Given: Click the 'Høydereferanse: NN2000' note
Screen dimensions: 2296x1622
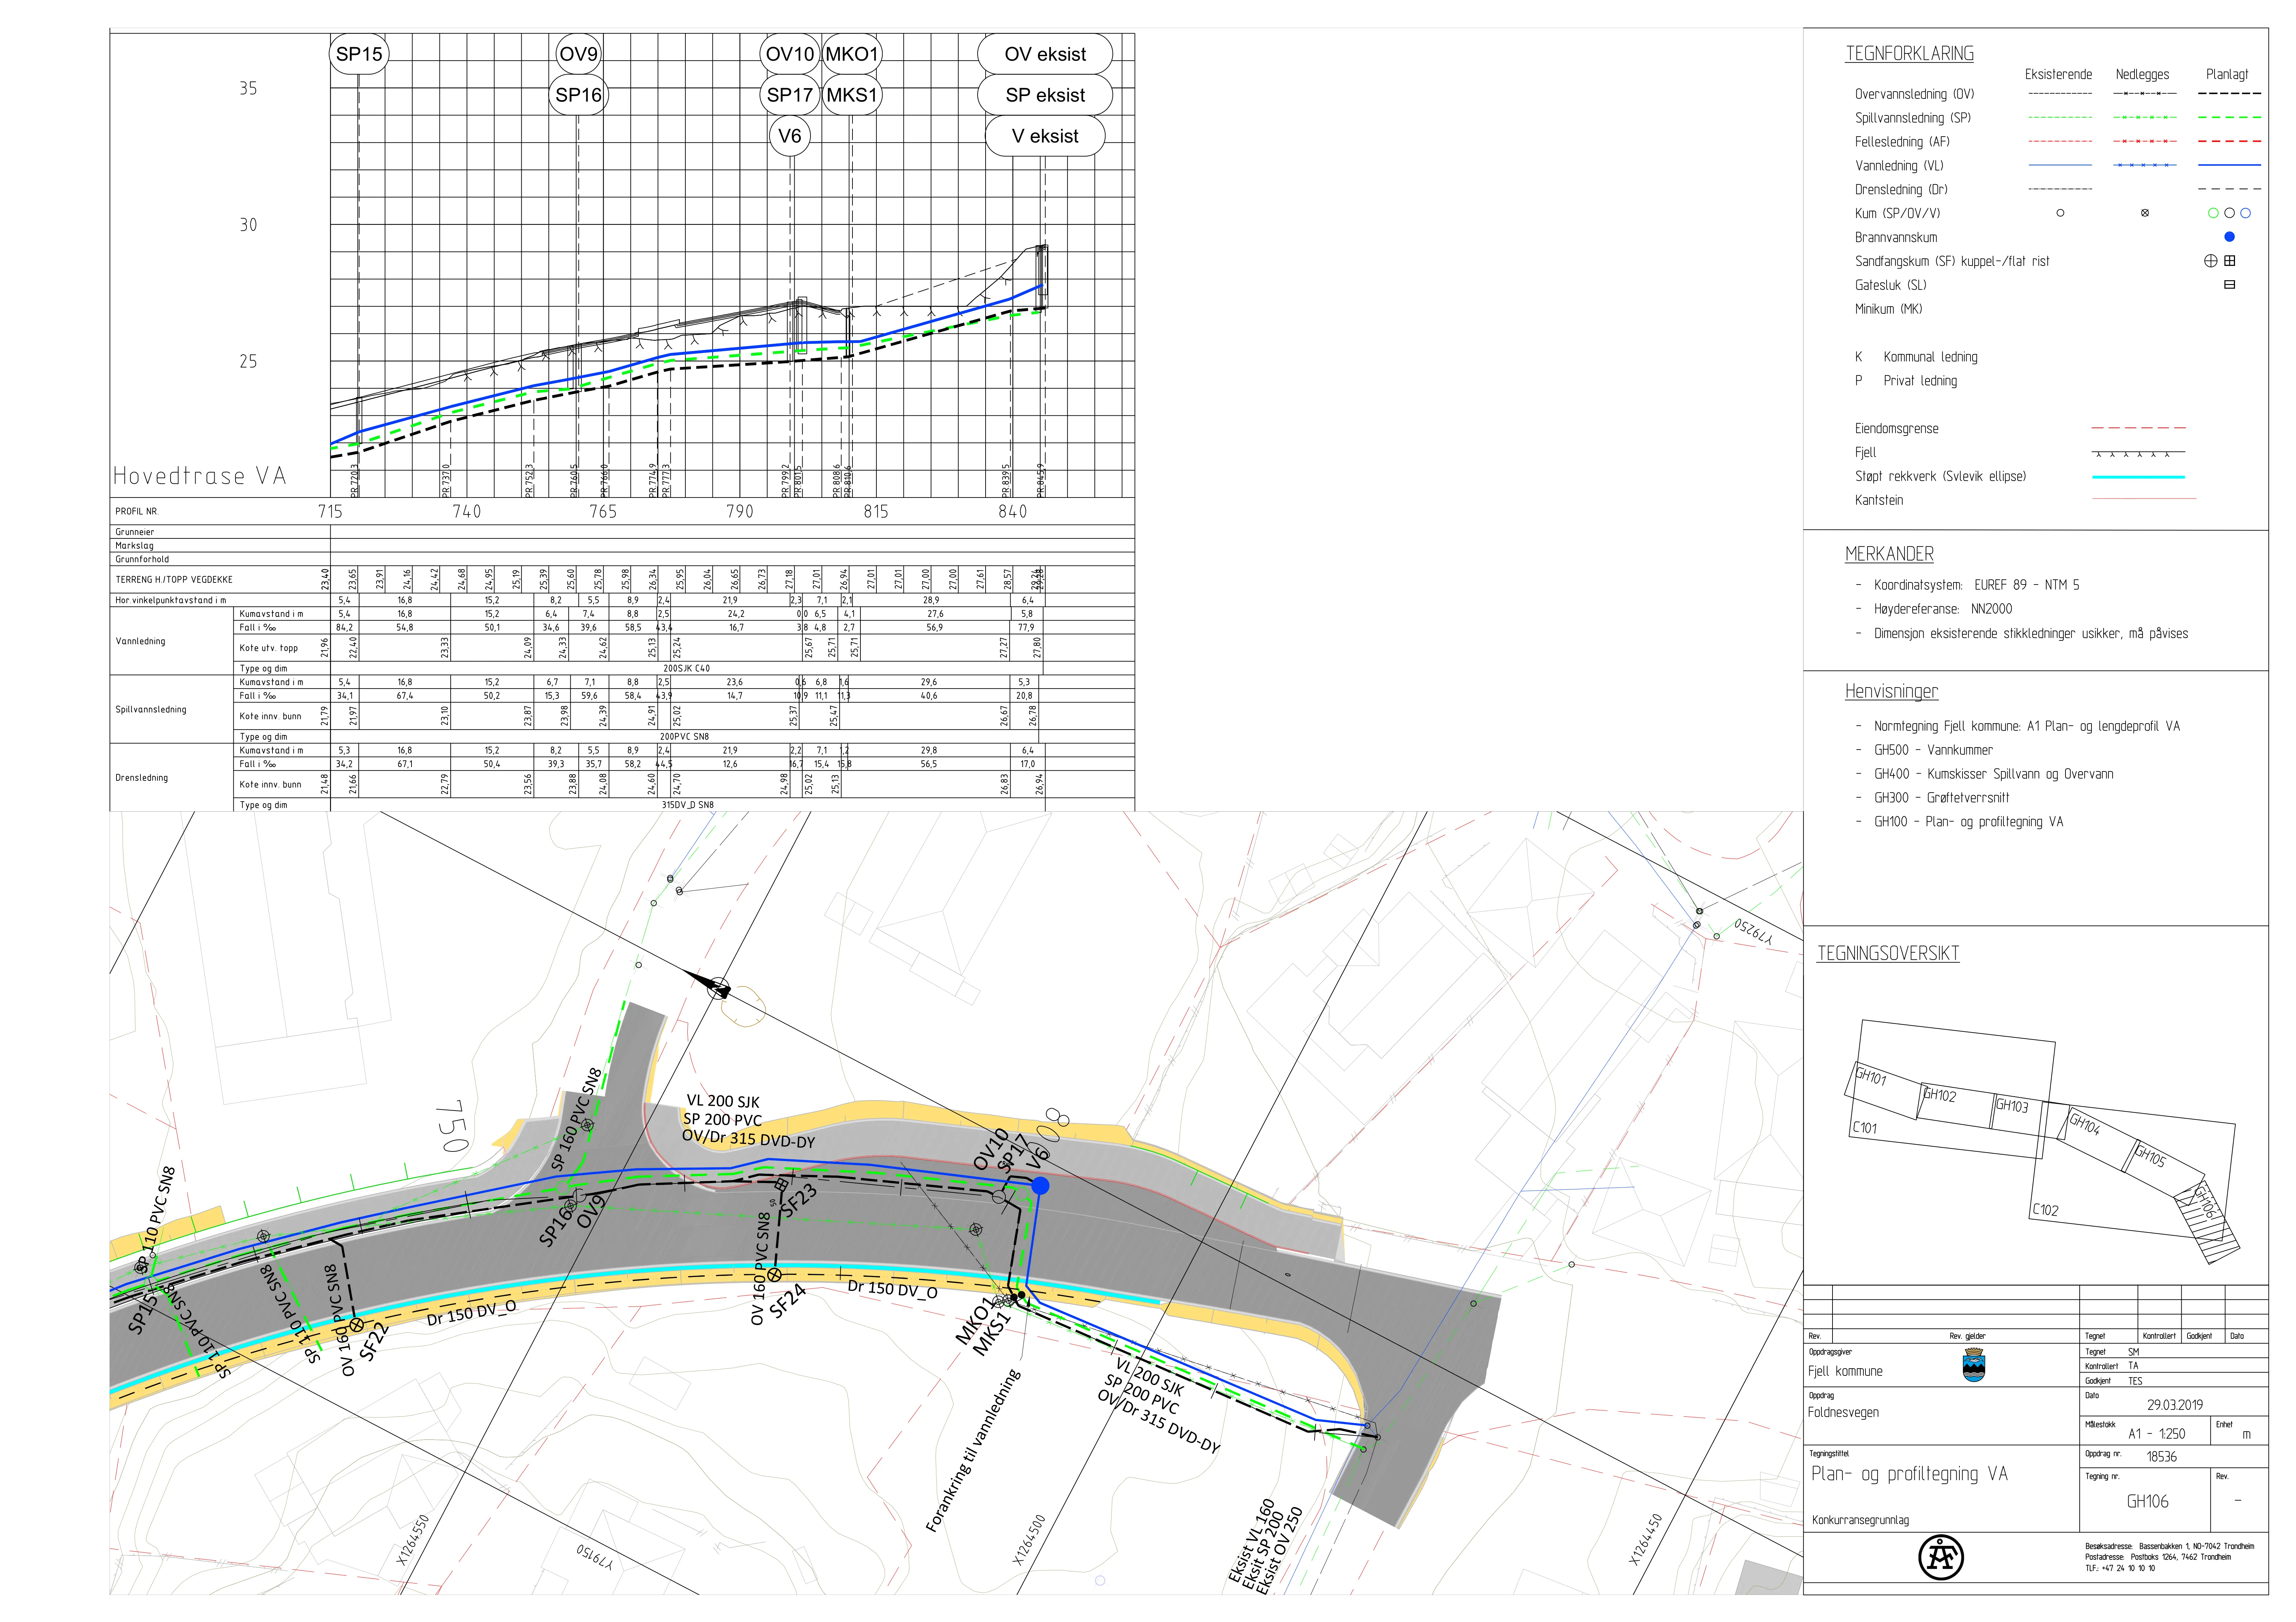Looking at the screenshot, I should tap(1943, 609).
